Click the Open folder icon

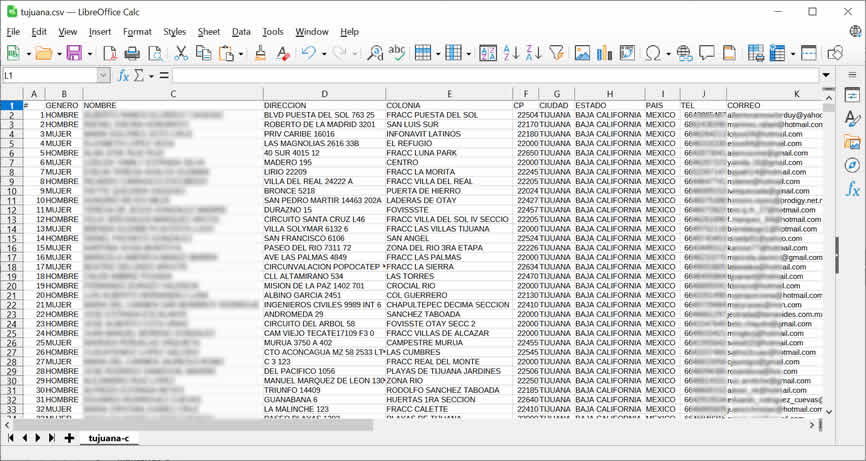tap(43, 53)
